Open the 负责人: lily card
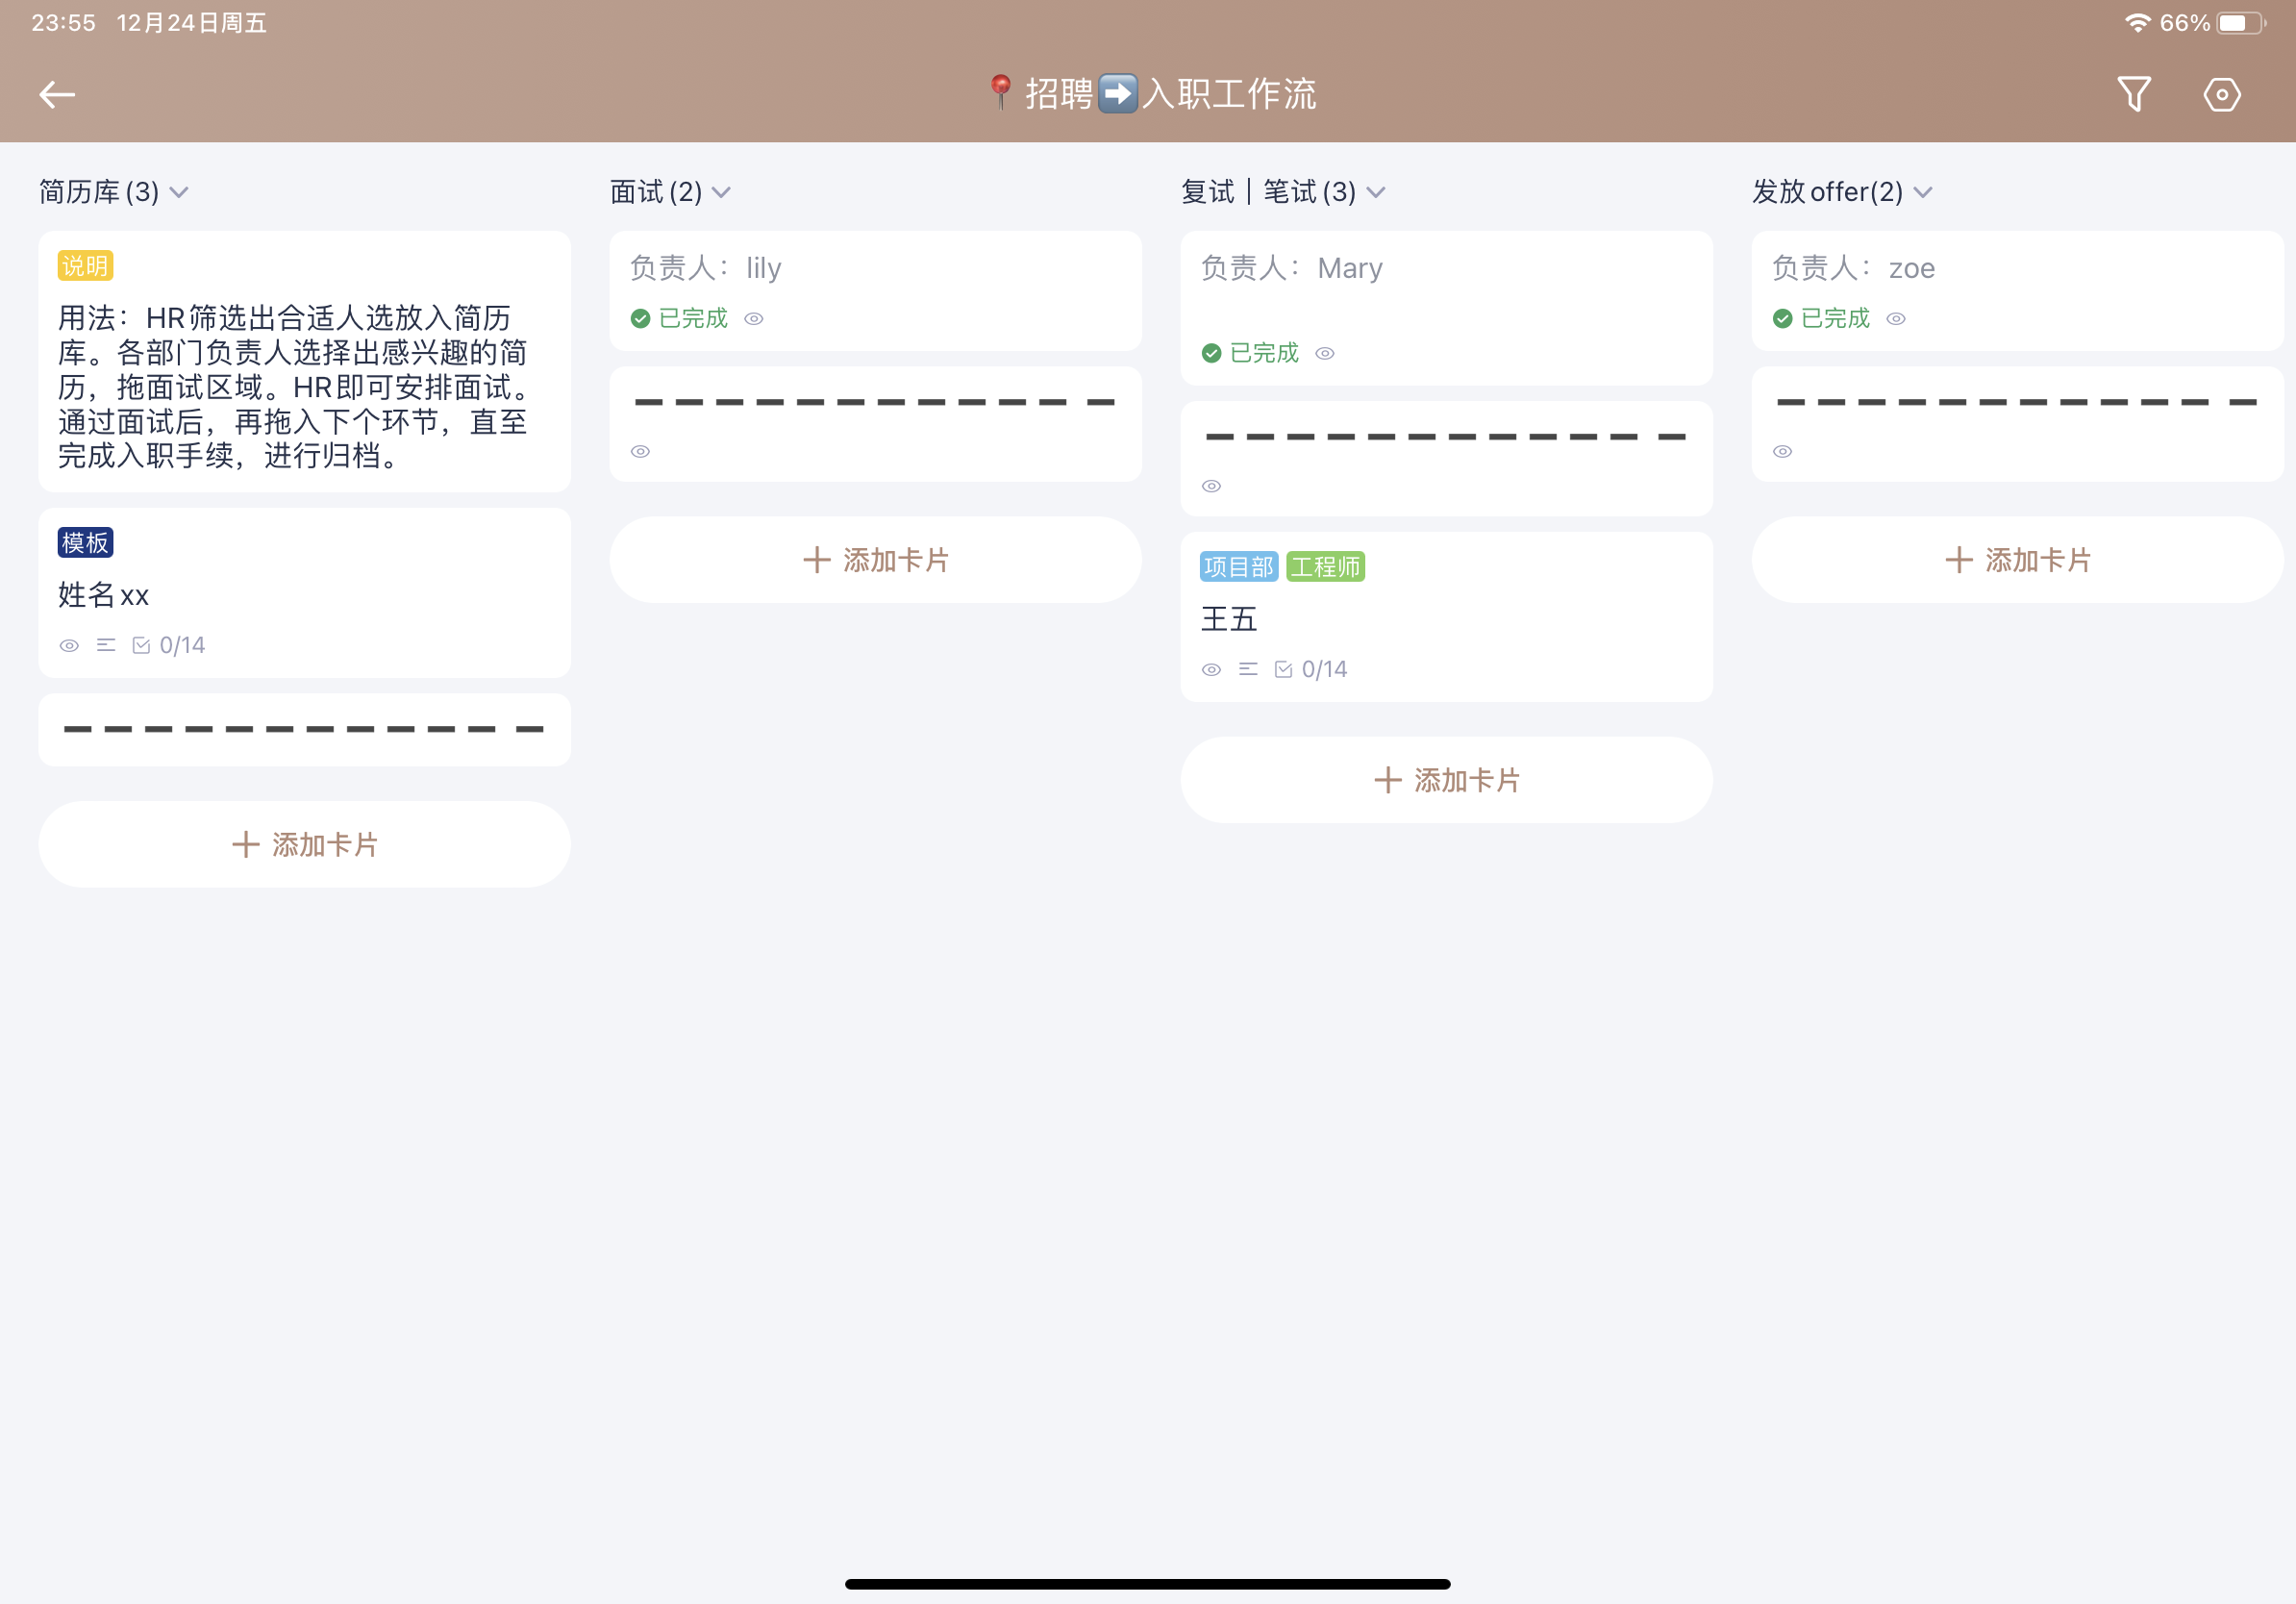This screenshot has height=1604, width=2296. tap(875, 291)
